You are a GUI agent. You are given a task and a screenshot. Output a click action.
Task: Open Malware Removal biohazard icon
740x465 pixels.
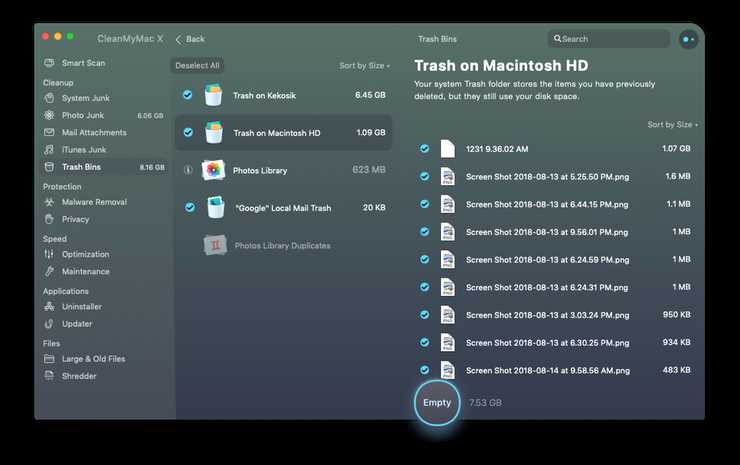click(x=49, y=202)
